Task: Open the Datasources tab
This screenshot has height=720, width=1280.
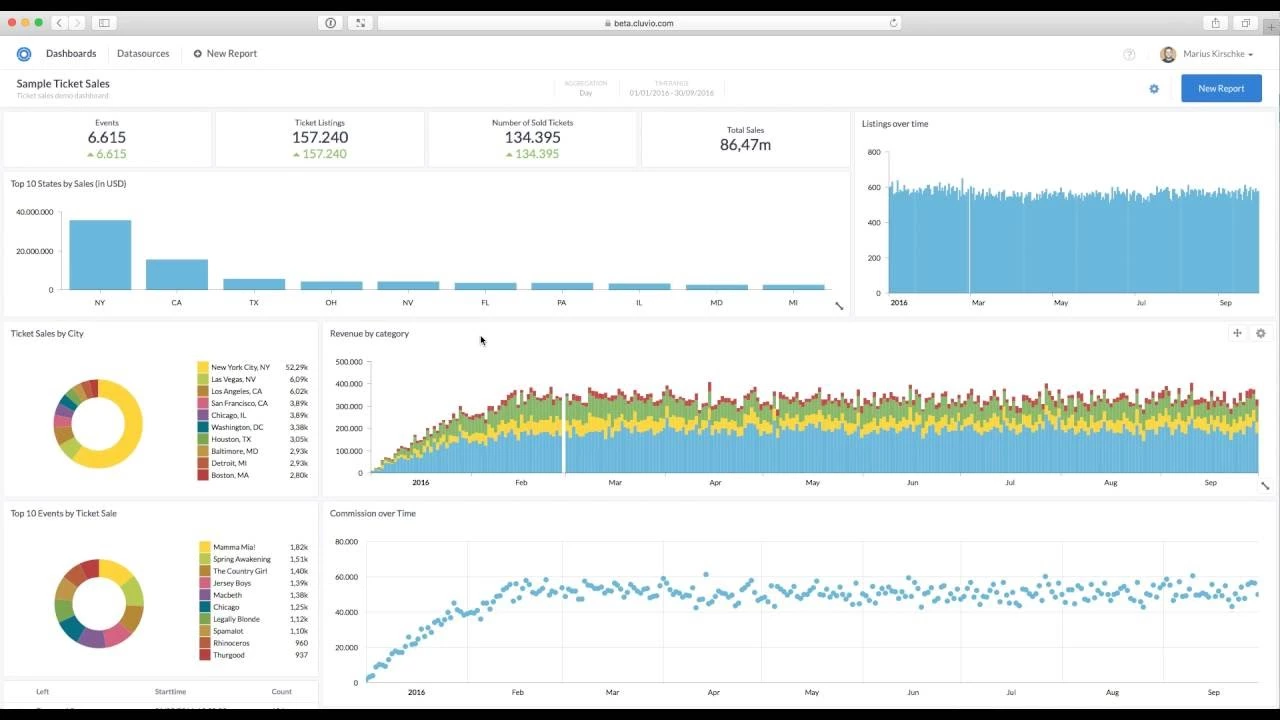Action: coord(143,54)
